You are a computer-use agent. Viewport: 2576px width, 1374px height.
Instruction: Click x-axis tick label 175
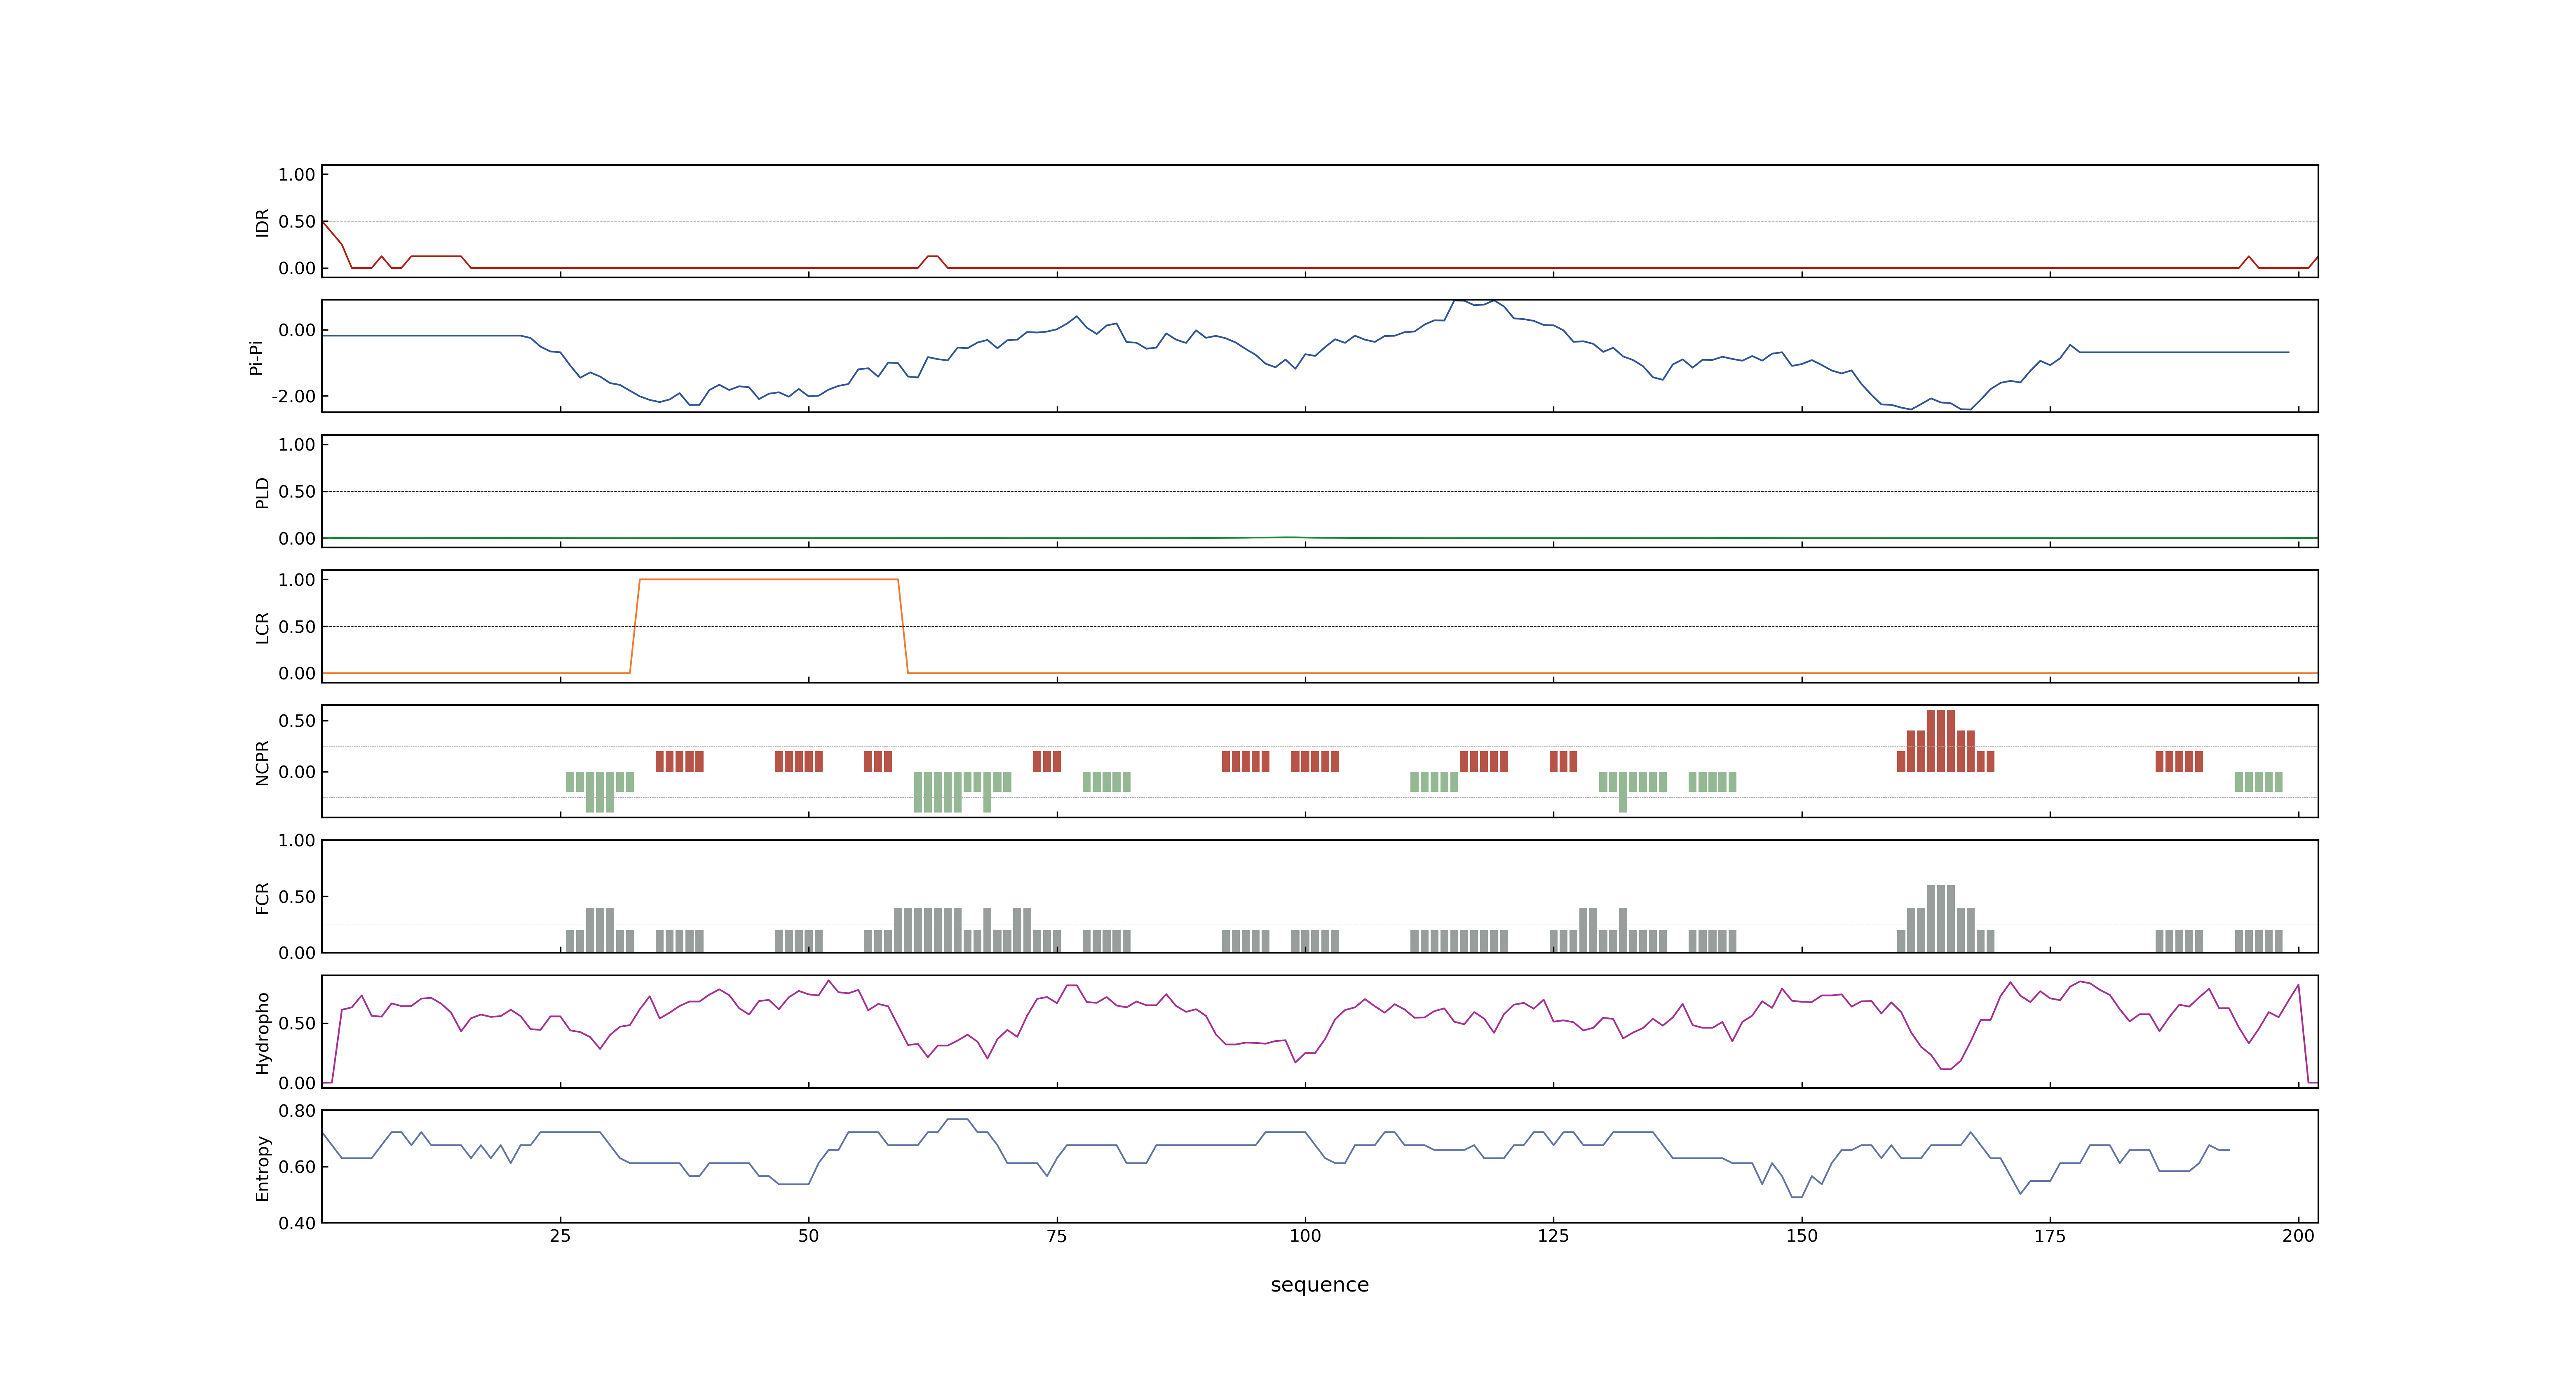2050,1236
